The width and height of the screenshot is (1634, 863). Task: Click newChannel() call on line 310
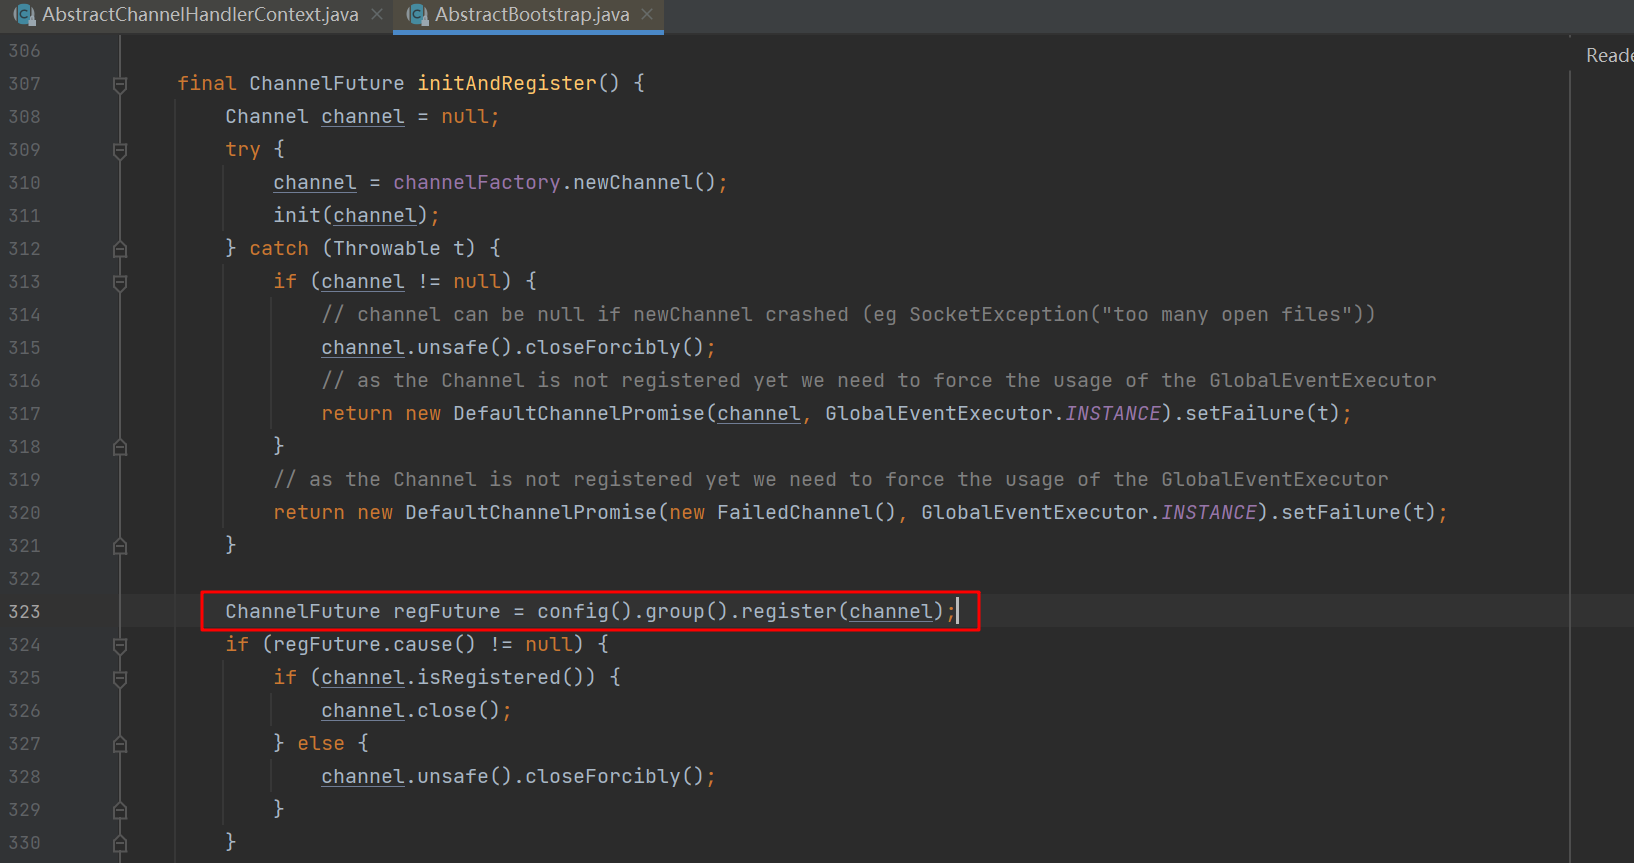[x=645, y=183]
